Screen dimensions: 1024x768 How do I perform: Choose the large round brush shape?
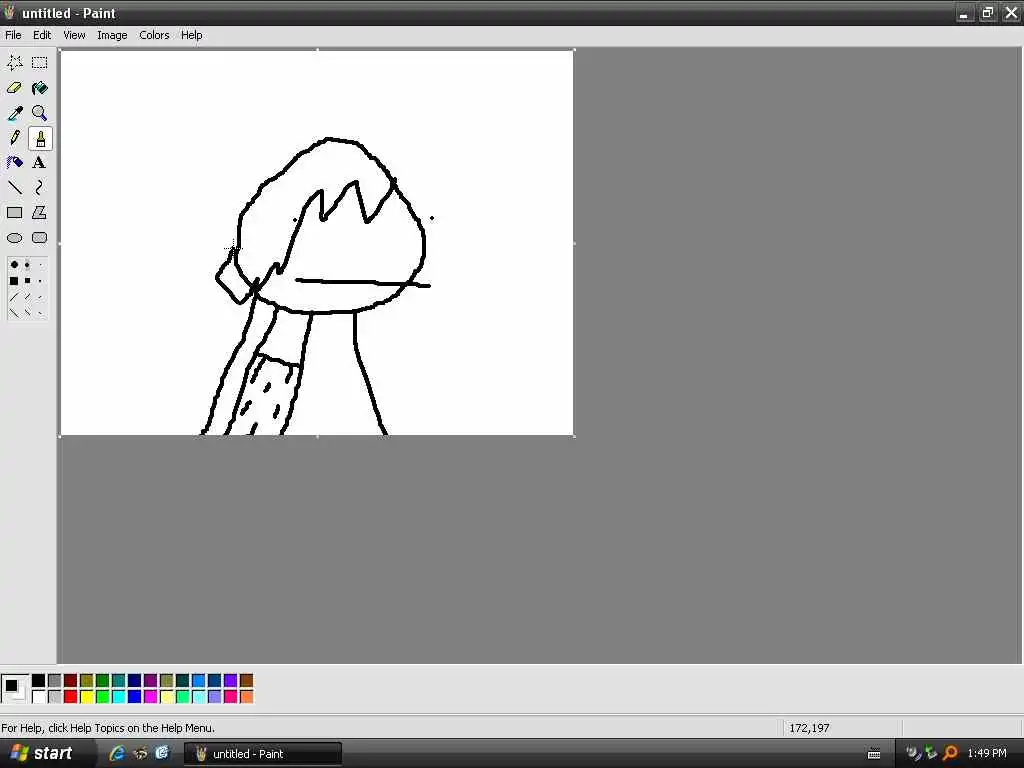tap(14, 264)
